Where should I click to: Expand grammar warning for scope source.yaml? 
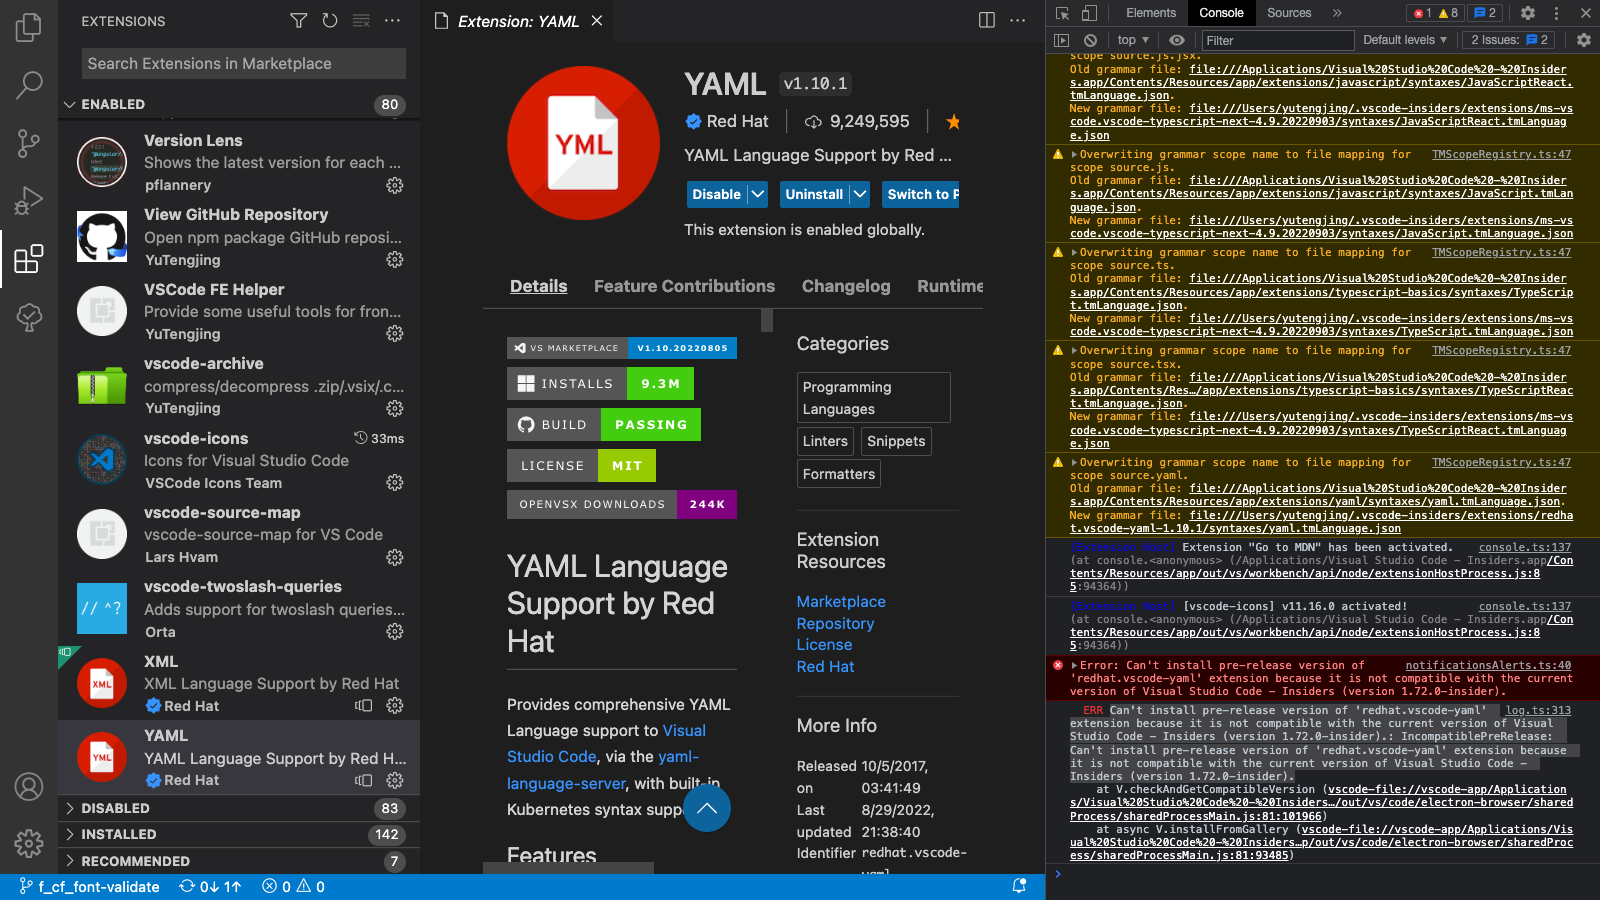[1075, 463]
